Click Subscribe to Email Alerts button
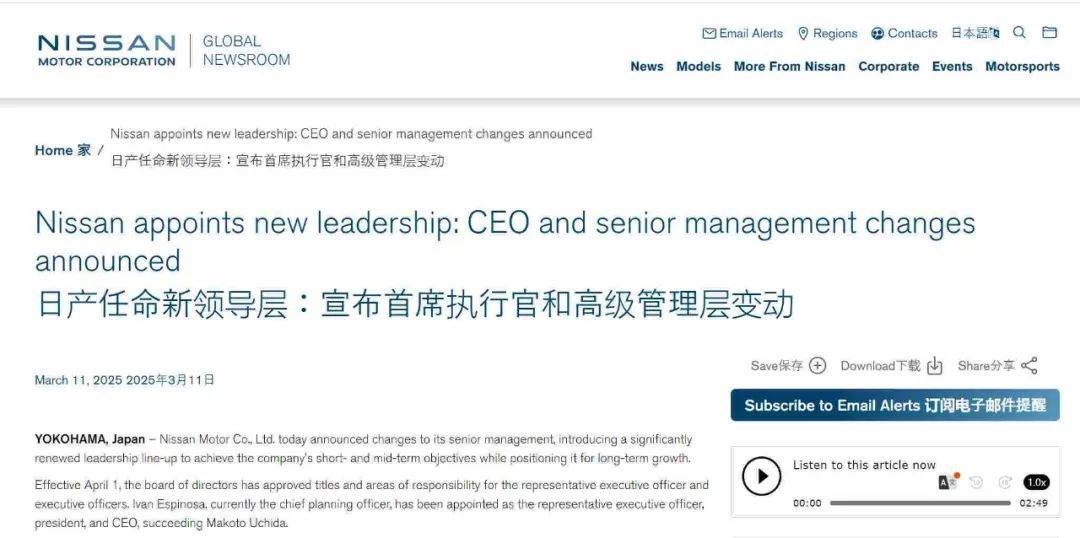Screen dimensions: 1080x538 tap(894, 405)
